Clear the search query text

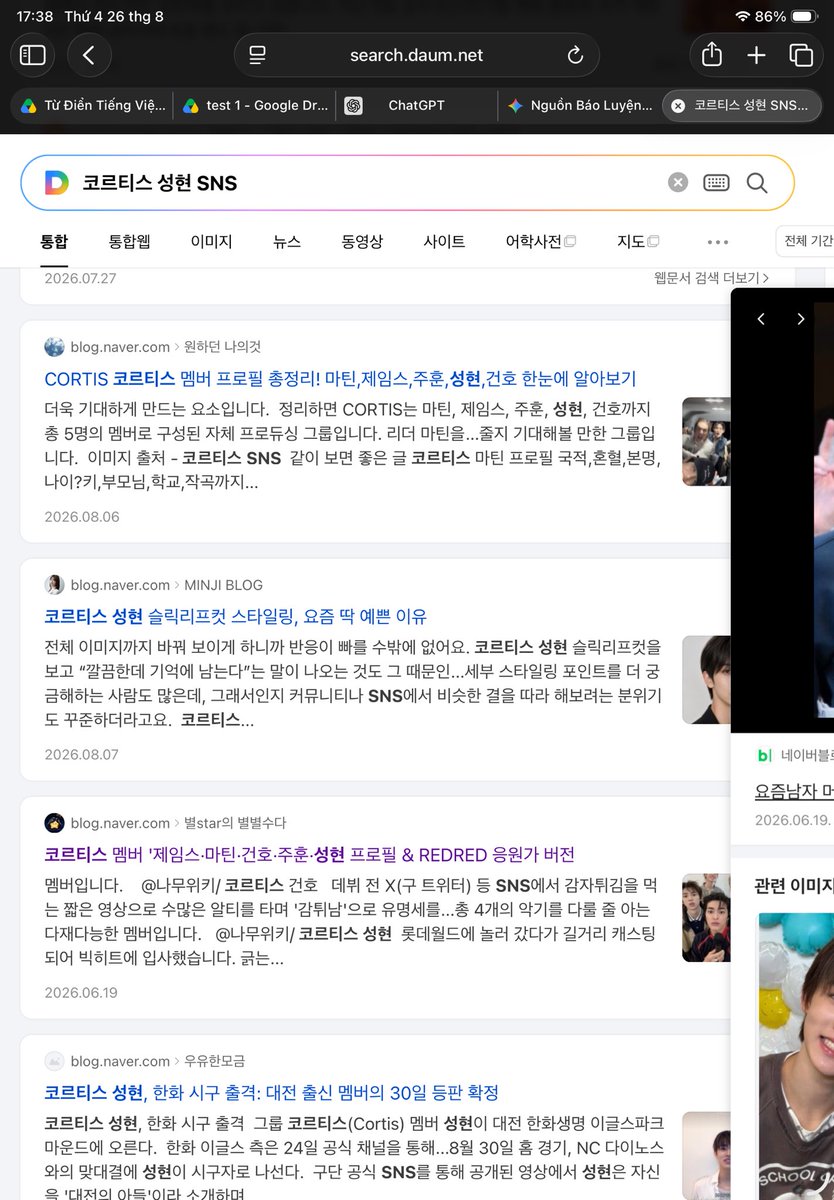tap(678, 182)
